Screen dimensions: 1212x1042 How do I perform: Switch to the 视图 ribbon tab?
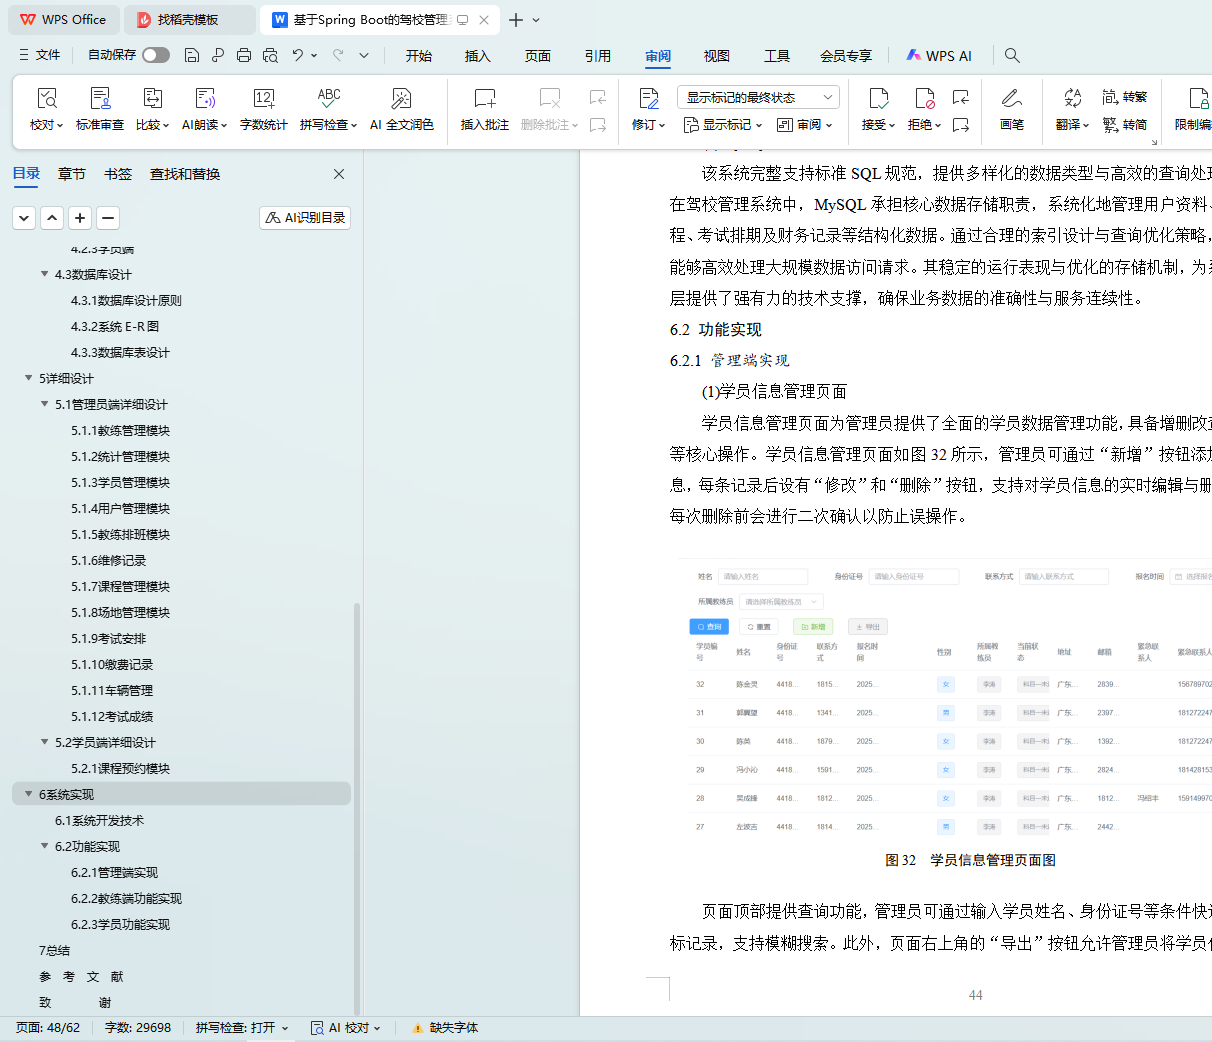(716, 56)
